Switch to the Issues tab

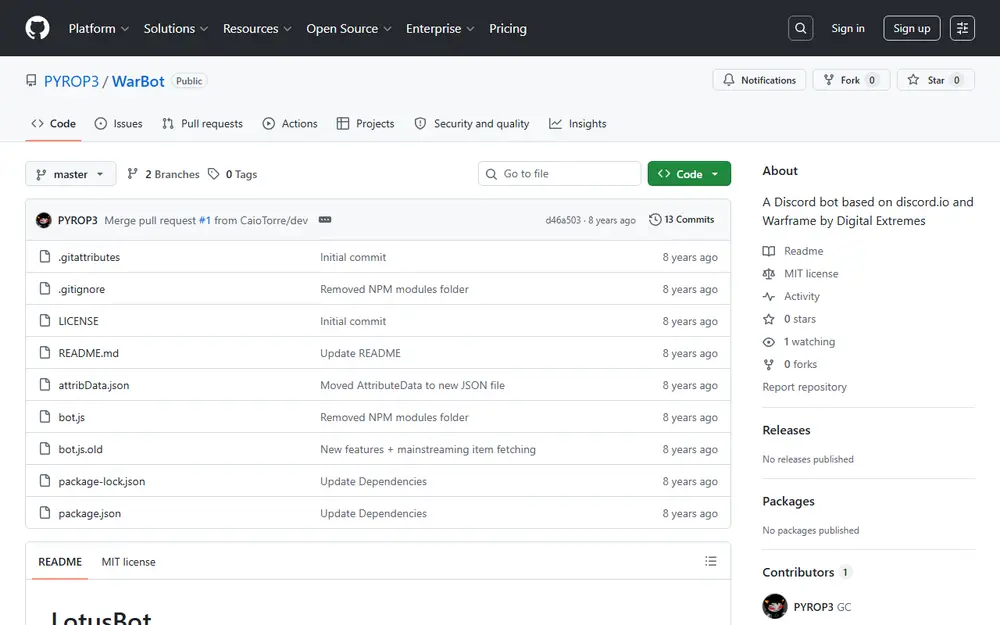click(119, 124)
